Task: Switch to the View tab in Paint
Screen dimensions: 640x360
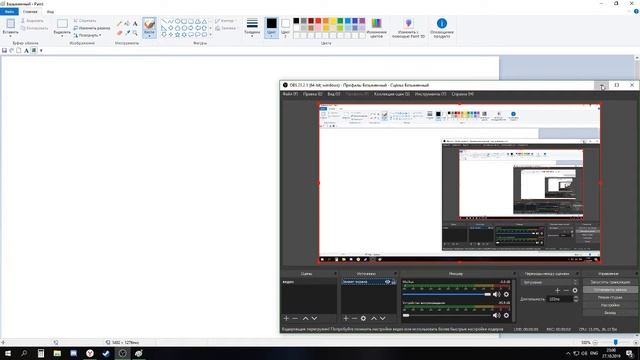Action: tap(50, 12)
